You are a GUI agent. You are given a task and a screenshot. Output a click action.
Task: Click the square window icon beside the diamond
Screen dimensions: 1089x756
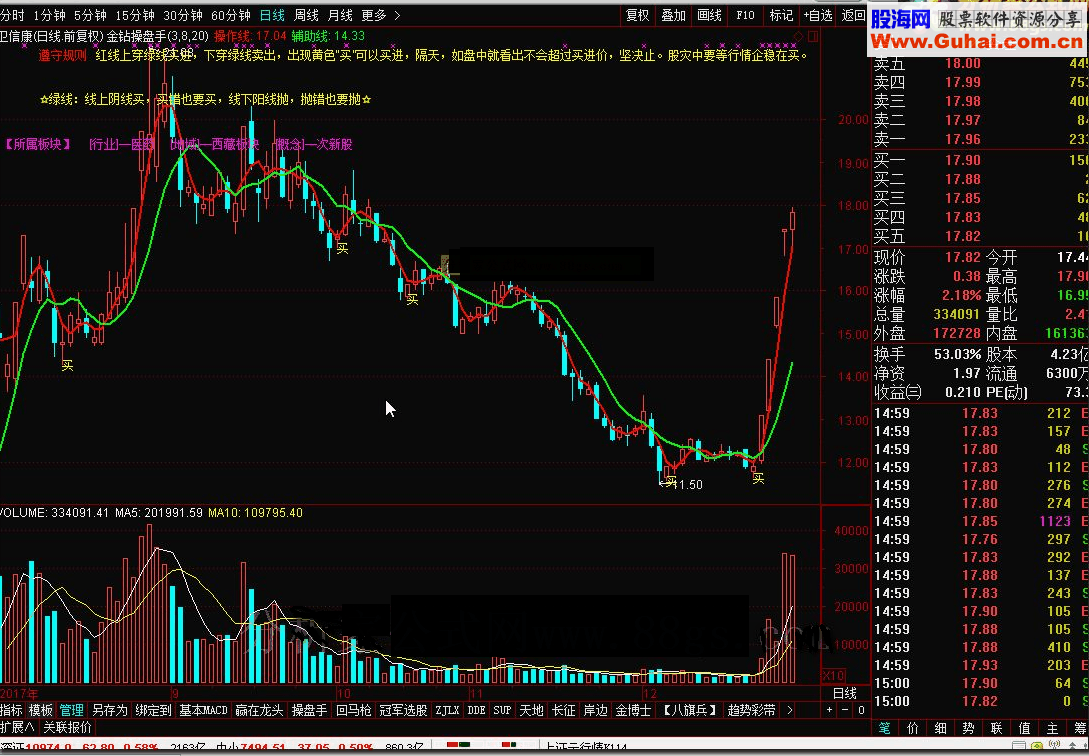813,36
